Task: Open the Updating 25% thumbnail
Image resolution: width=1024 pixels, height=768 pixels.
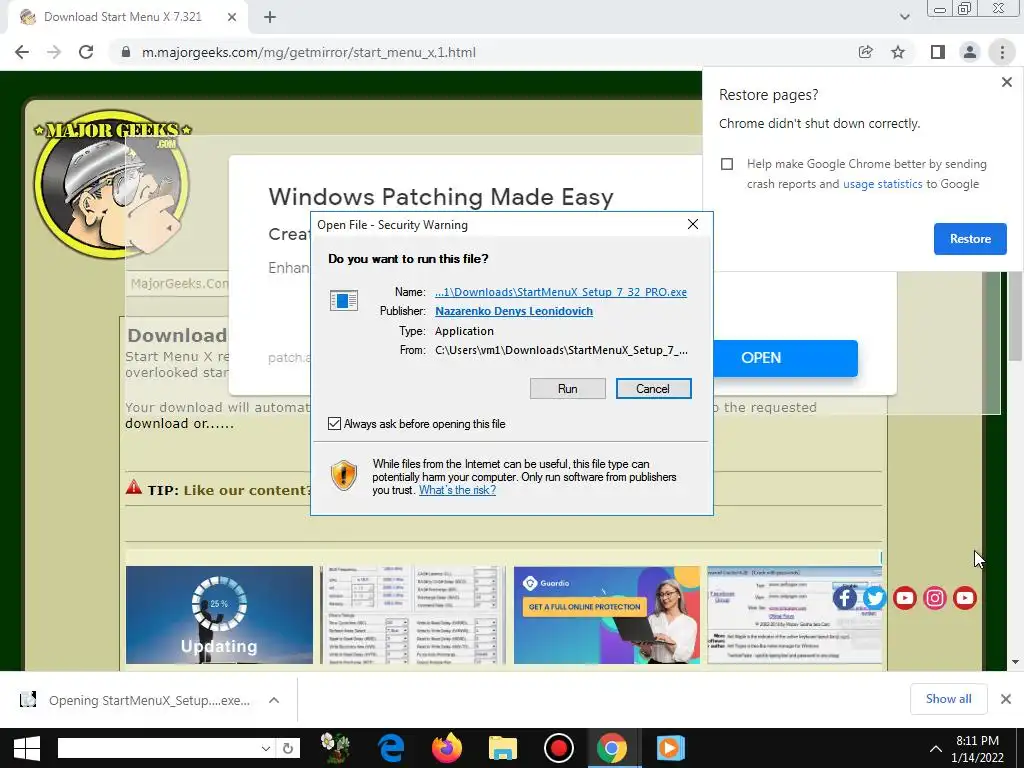Action: [219, 615]
